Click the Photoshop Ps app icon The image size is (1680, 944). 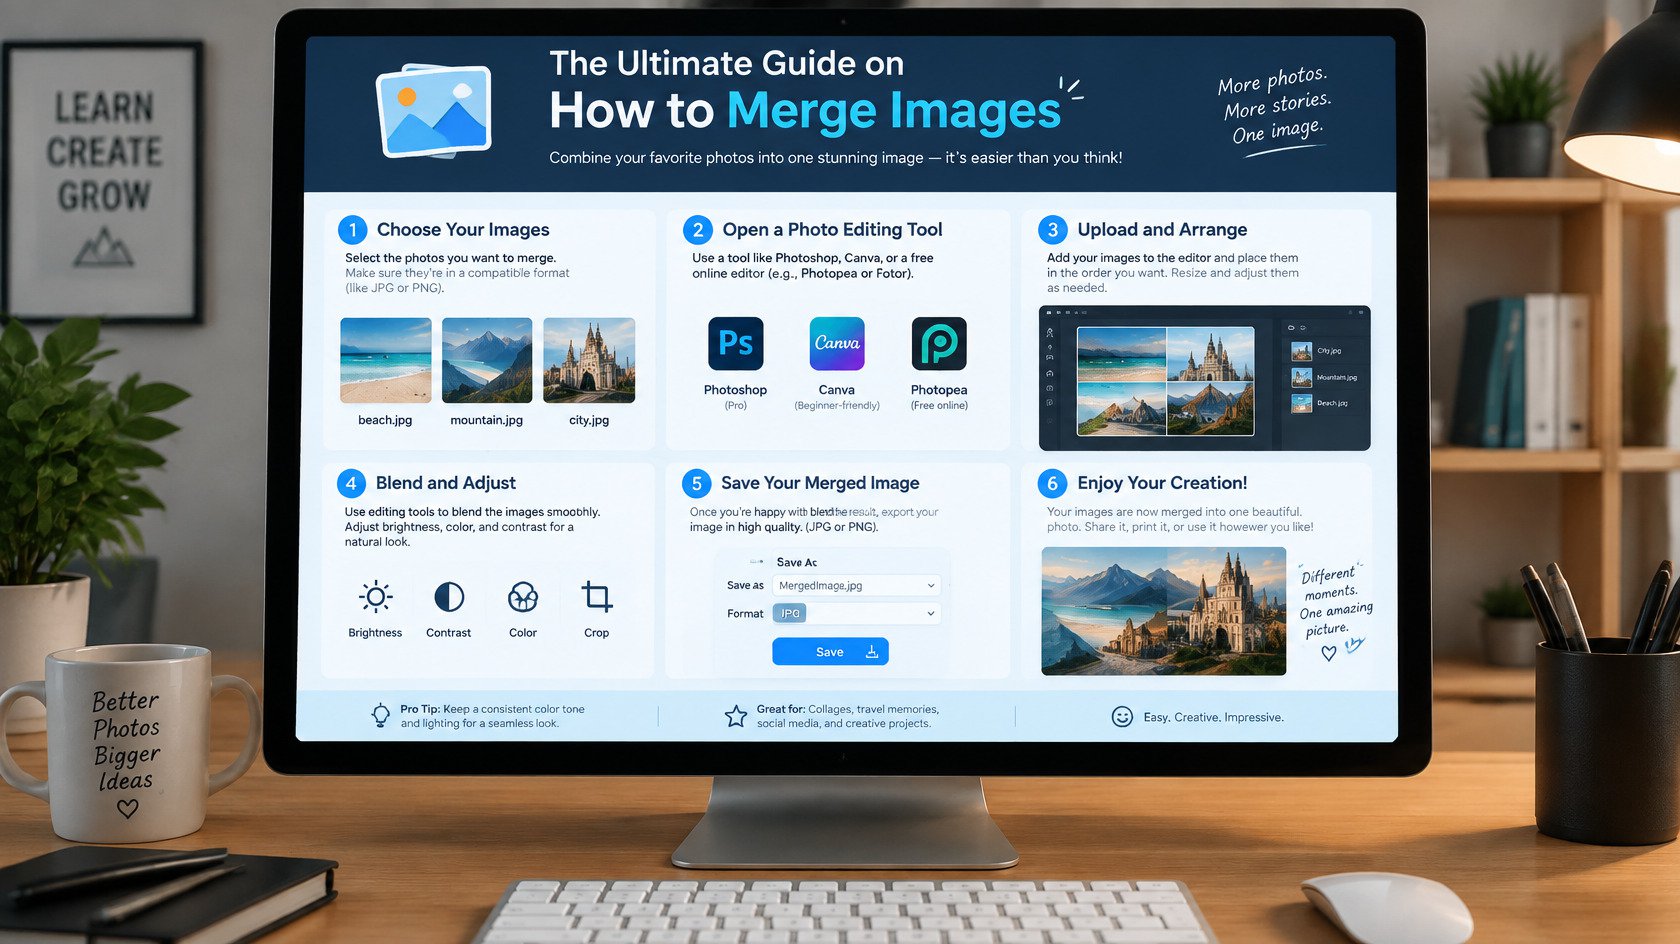pyautogui.click(x=735, y=343)
